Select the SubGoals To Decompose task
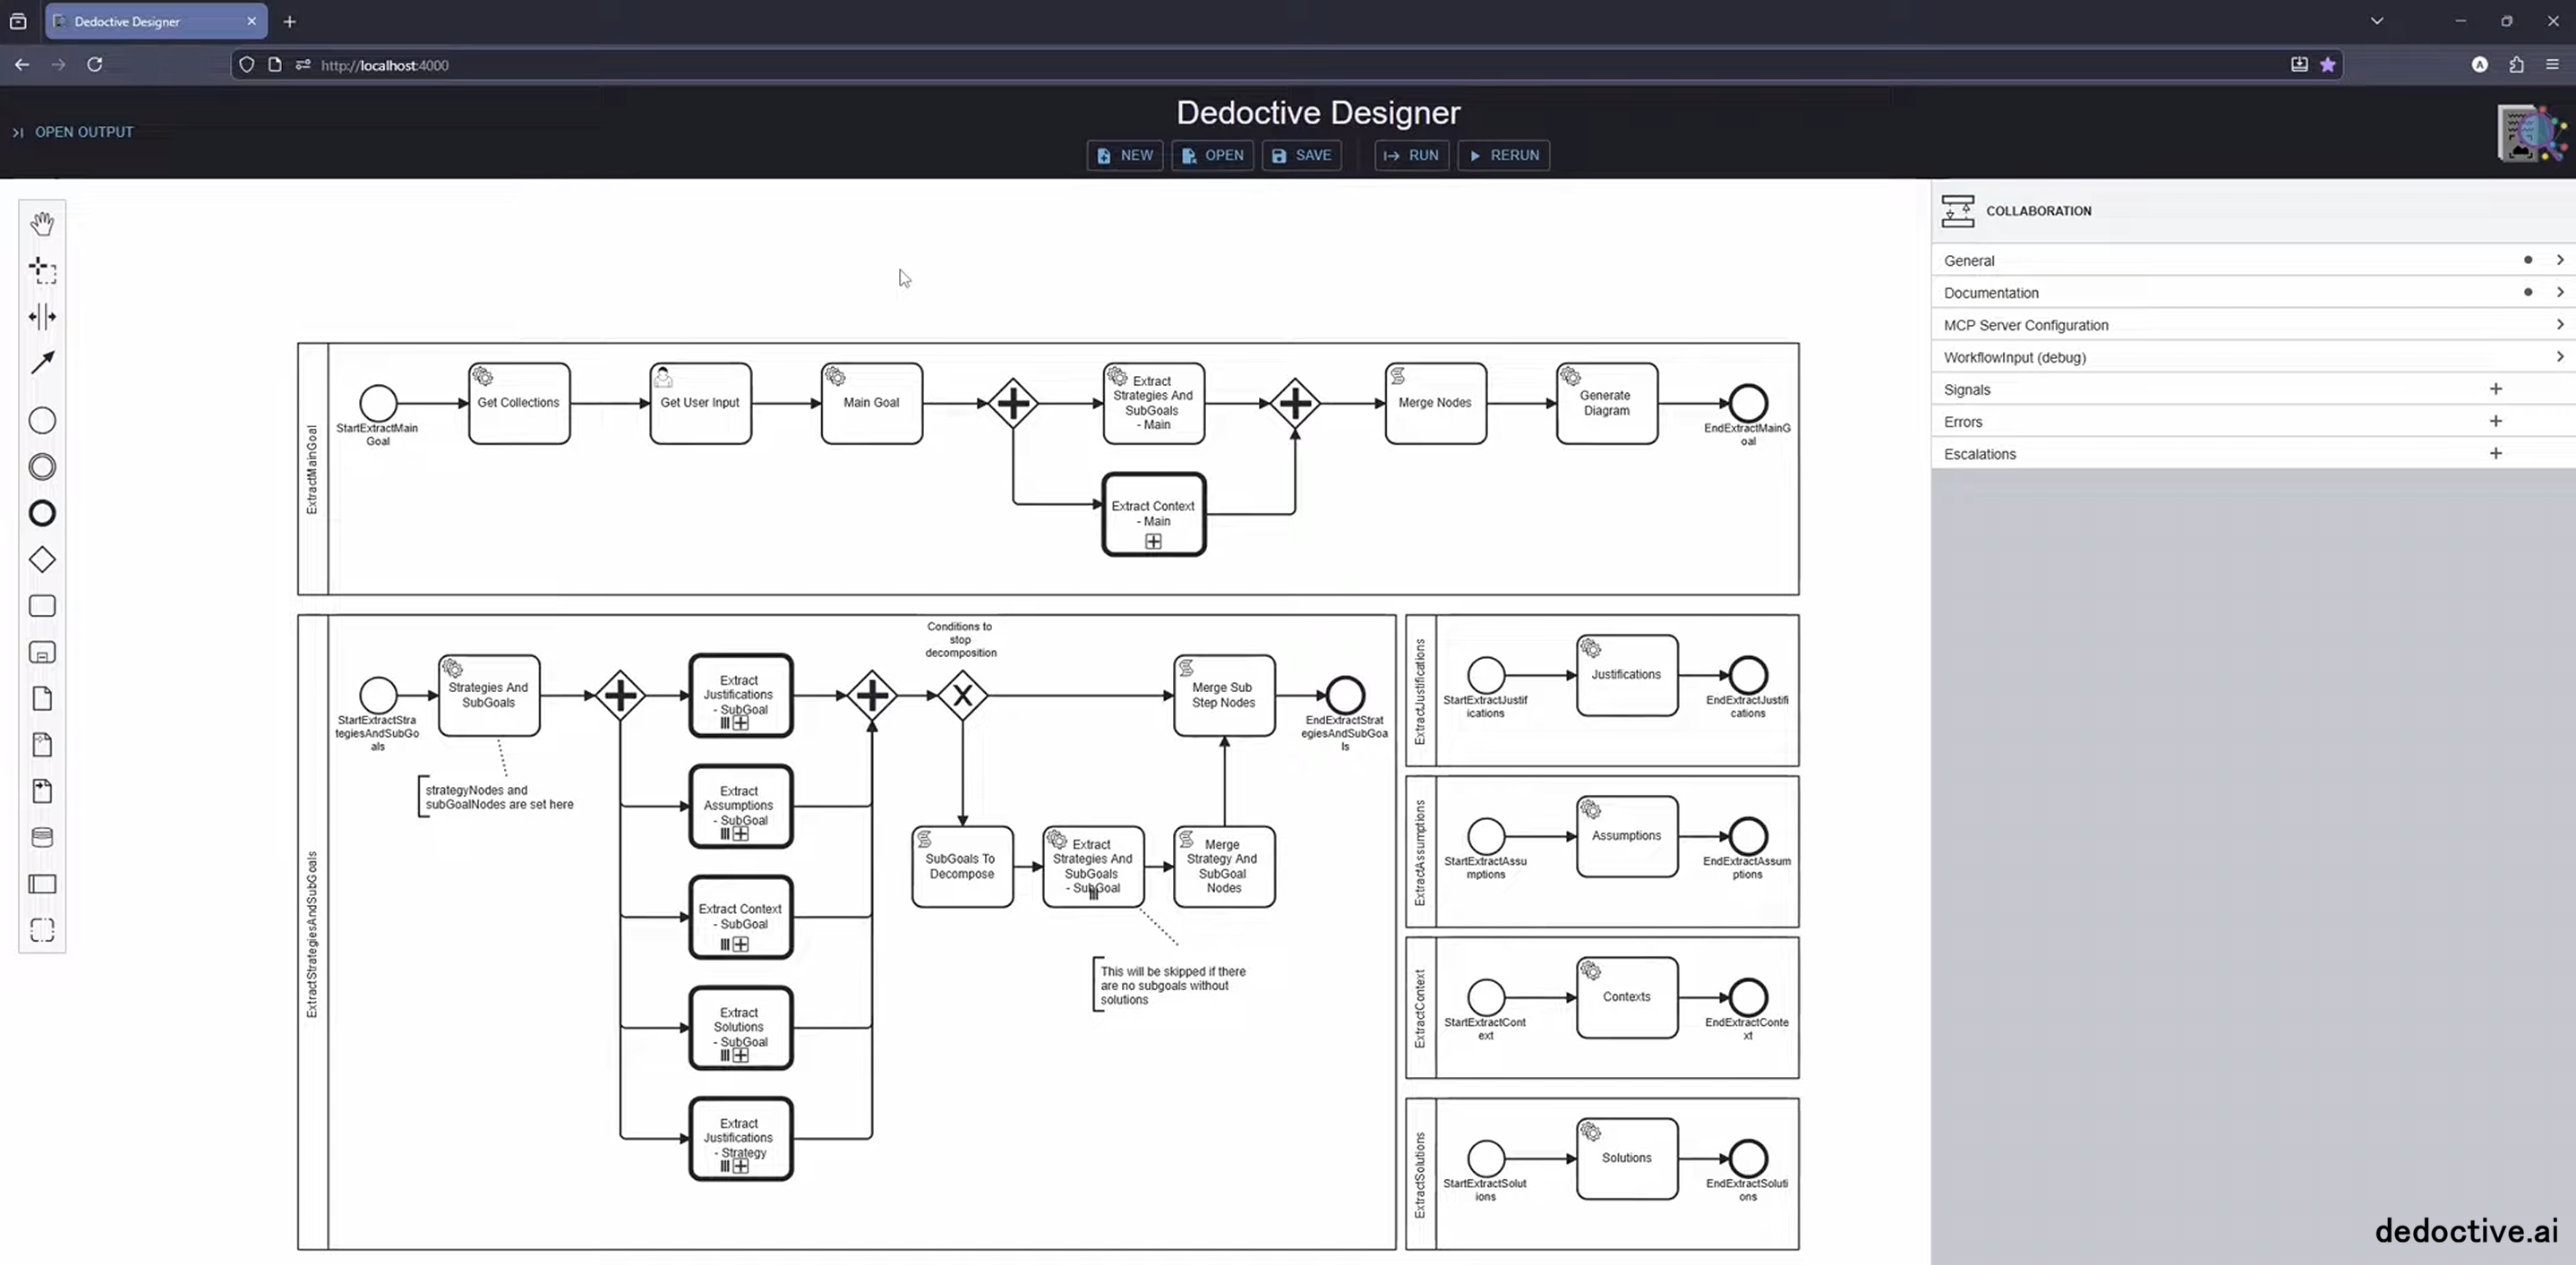Screen dimensions: 2576x1265 click(962, 866)
